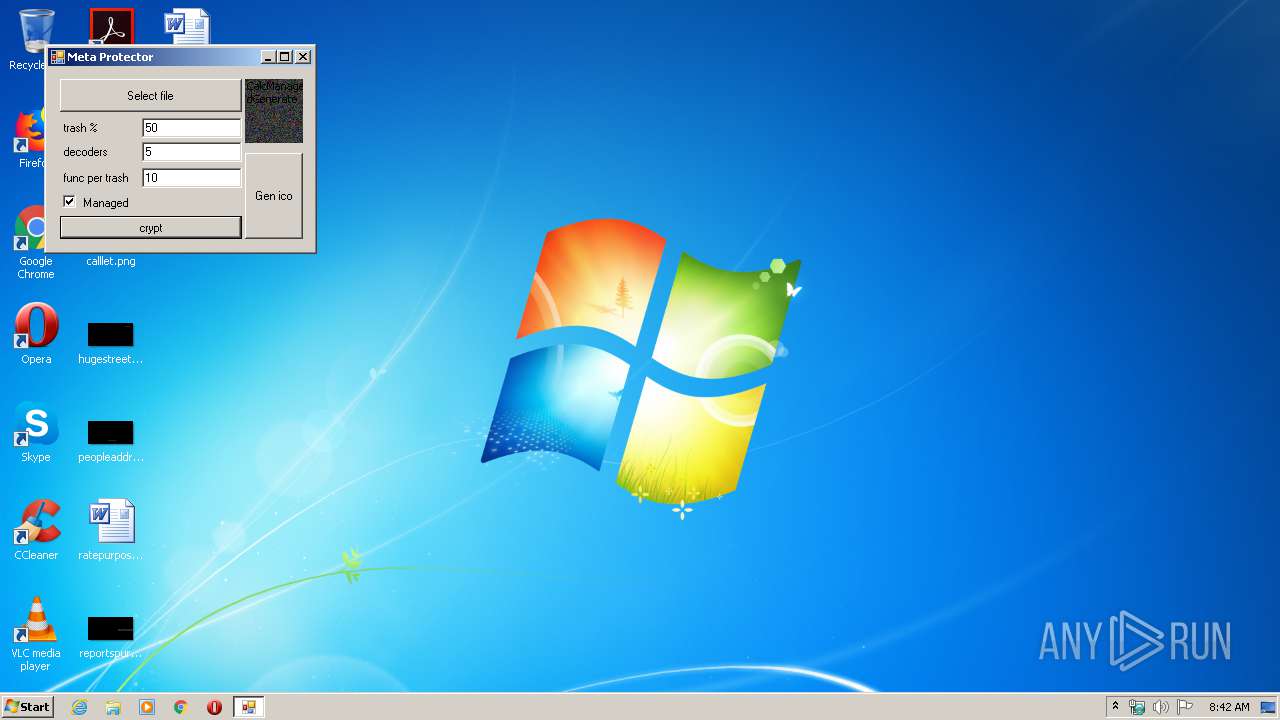Open the Start menu

tap(28, 707)
